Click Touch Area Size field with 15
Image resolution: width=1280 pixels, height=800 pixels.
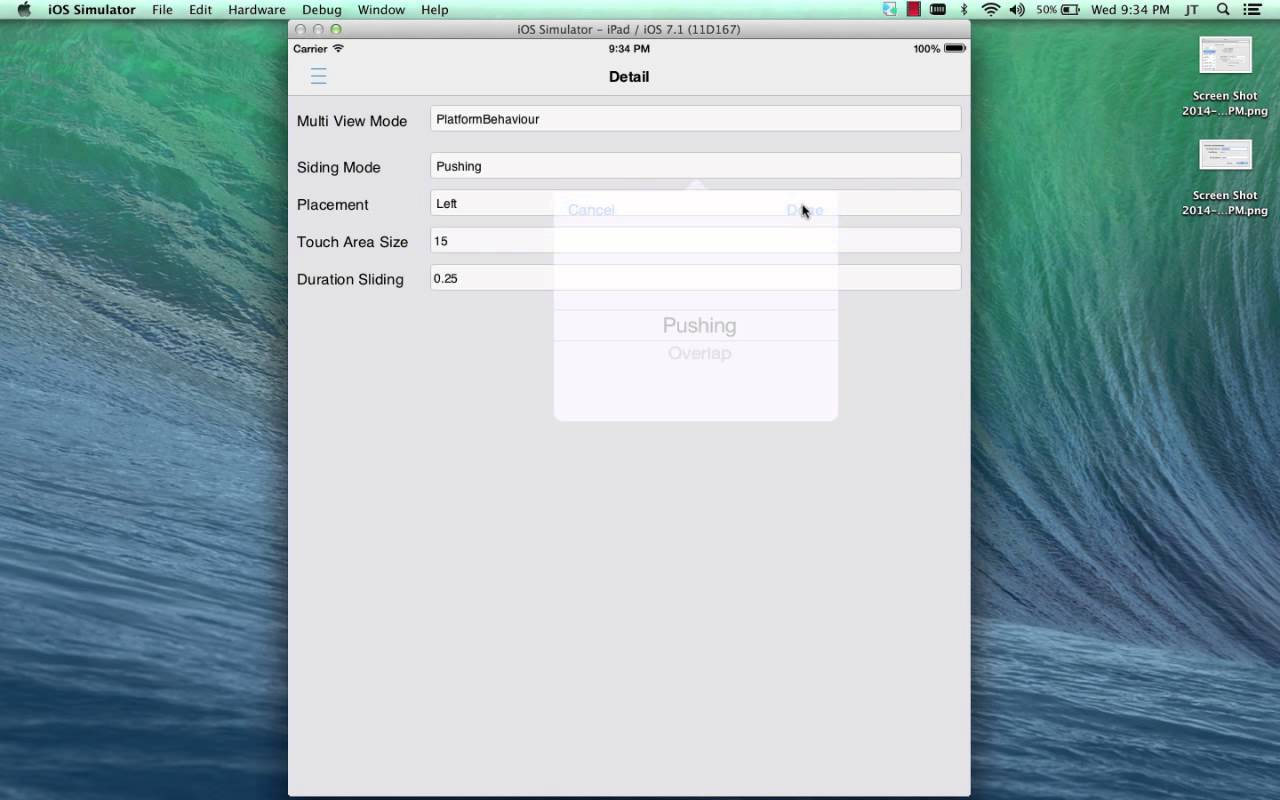pos(696,241)
